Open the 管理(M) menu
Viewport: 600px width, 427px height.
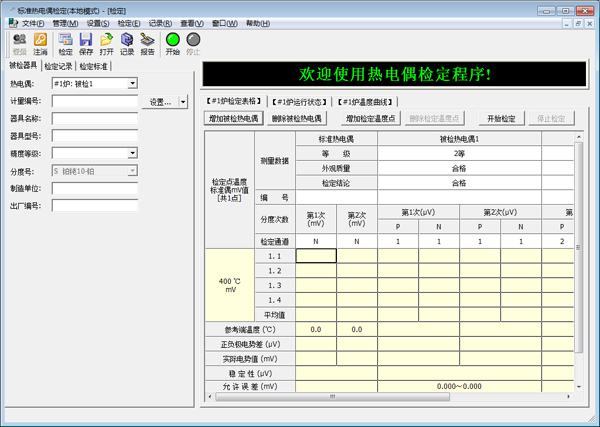coord(65,22)
